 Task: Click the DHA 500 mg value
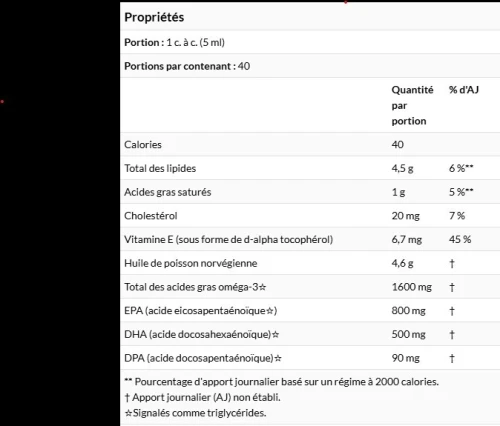408,334
